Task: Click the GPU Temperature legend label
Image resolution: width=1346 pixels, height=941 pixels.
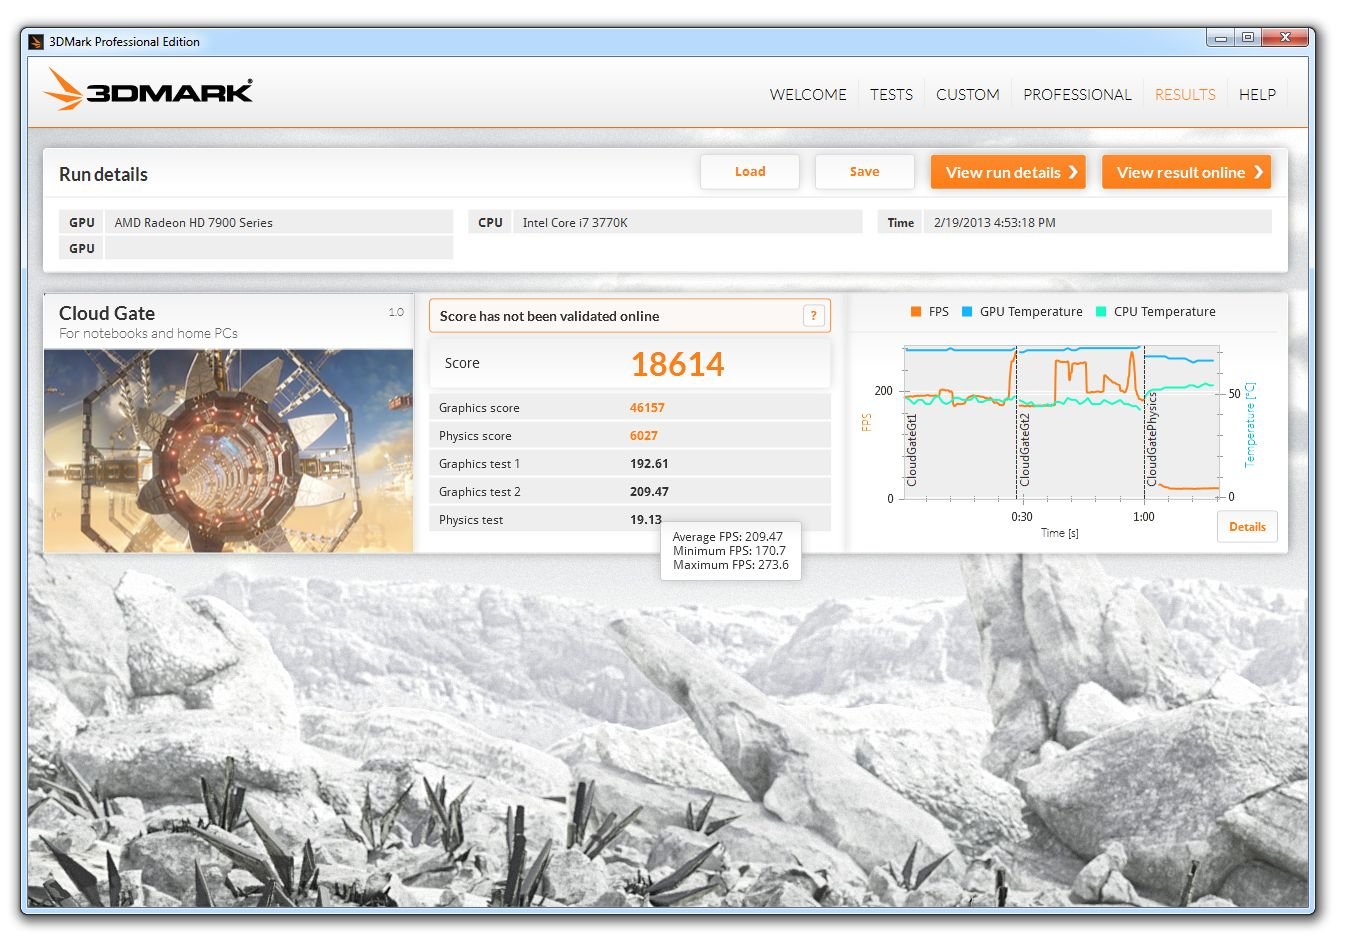Action: point(1031,312)
